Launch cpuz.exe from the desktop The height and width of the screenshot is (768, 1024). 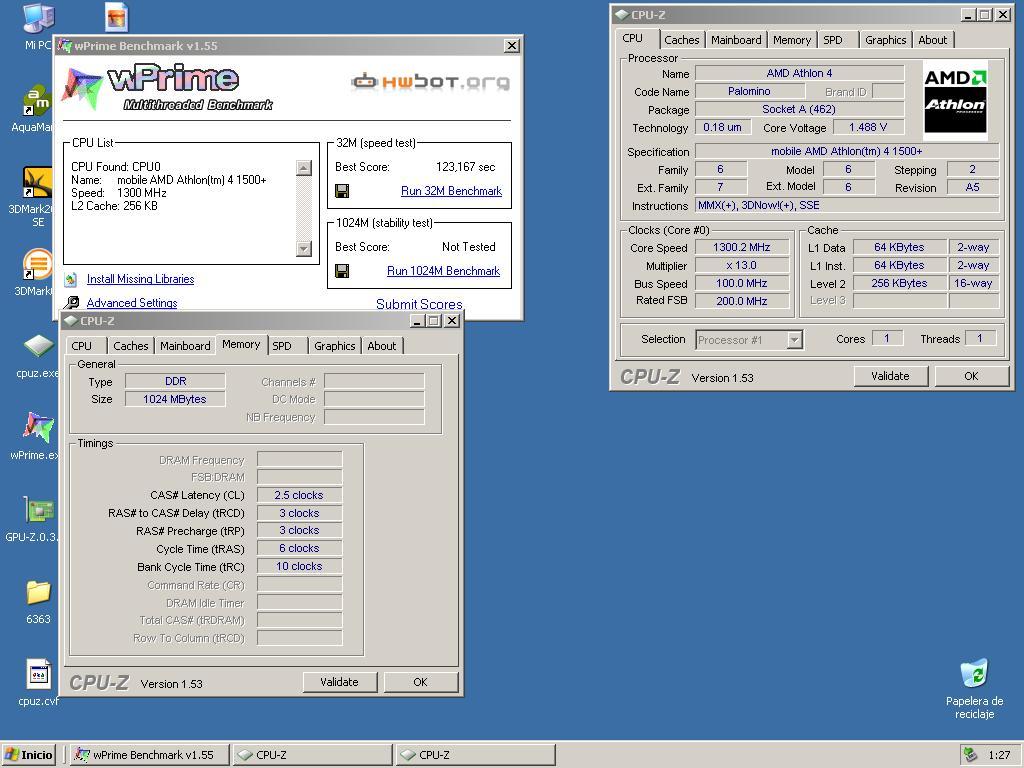38,347
